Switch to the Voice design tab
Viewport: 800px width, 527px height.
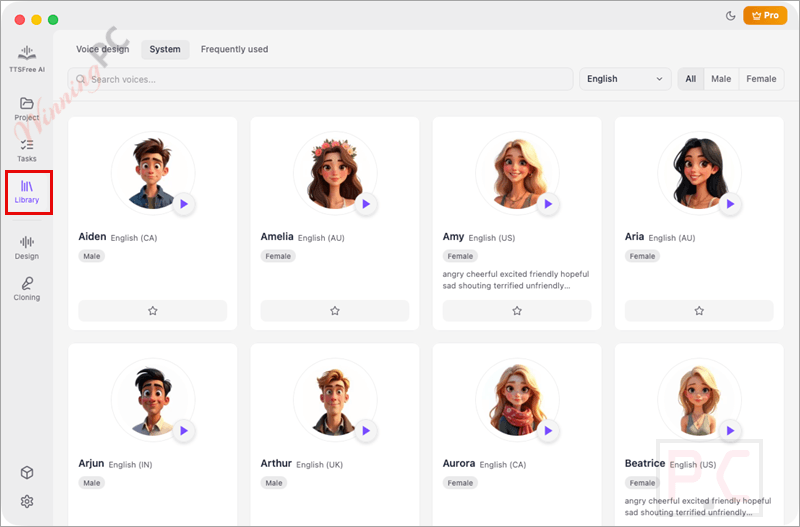coord(103,49)
